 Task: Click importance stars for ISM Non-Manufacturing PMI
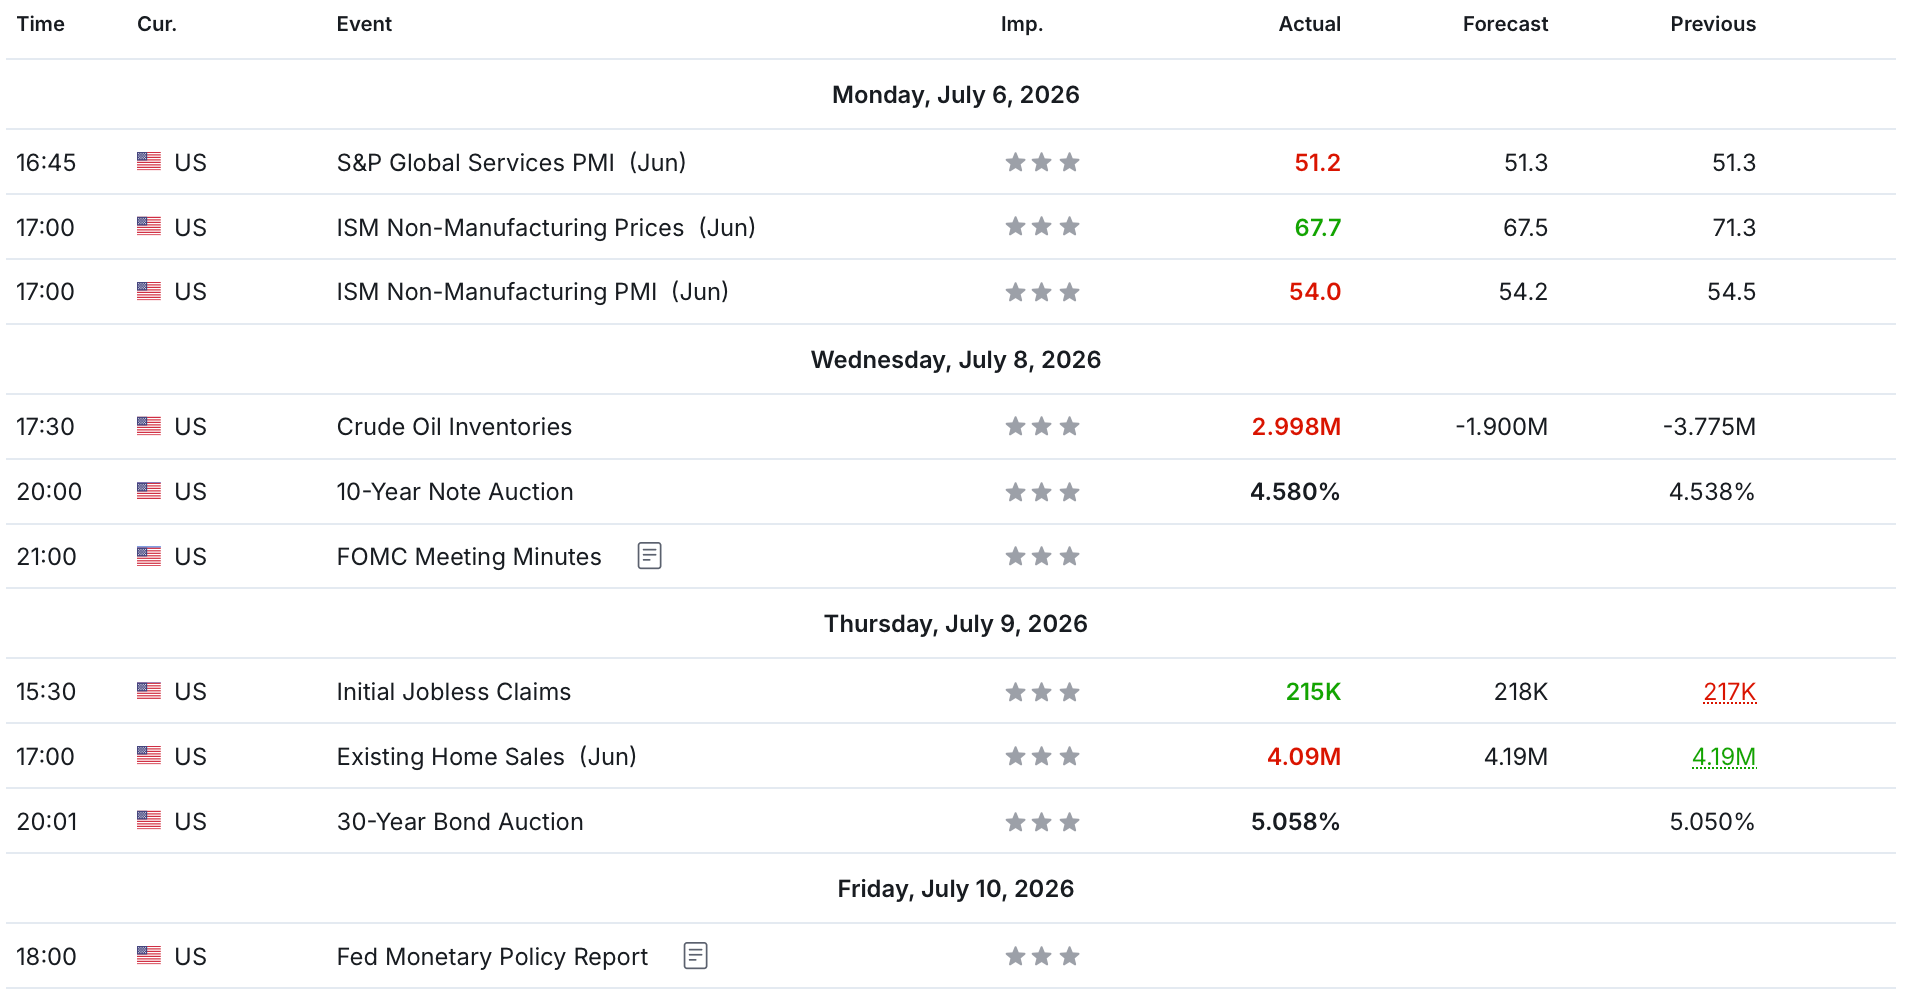[x=1042, y=292]
